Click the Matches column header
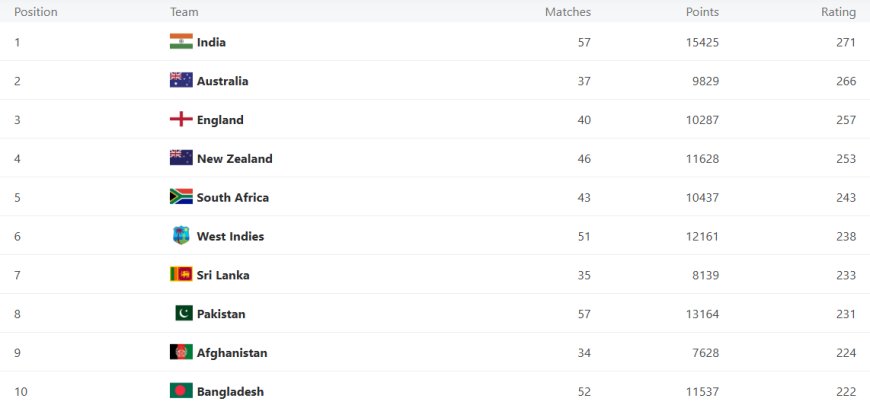The width and height of the screenshot is (870, 408). [x=567, y=12]
